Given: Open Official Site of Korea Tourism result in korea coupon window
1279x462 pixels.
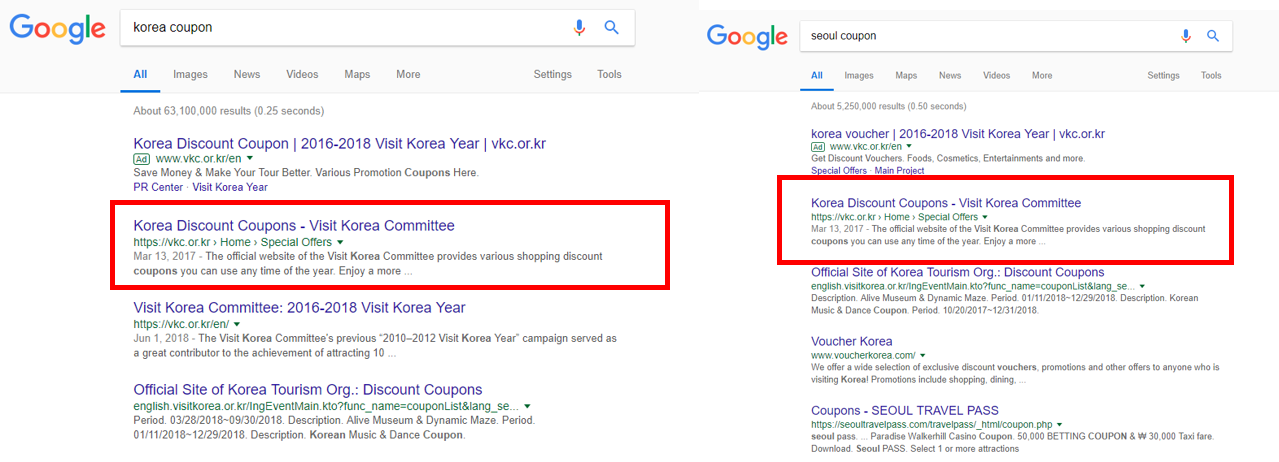Looking at the screenshot, I should tap(308, 389).
